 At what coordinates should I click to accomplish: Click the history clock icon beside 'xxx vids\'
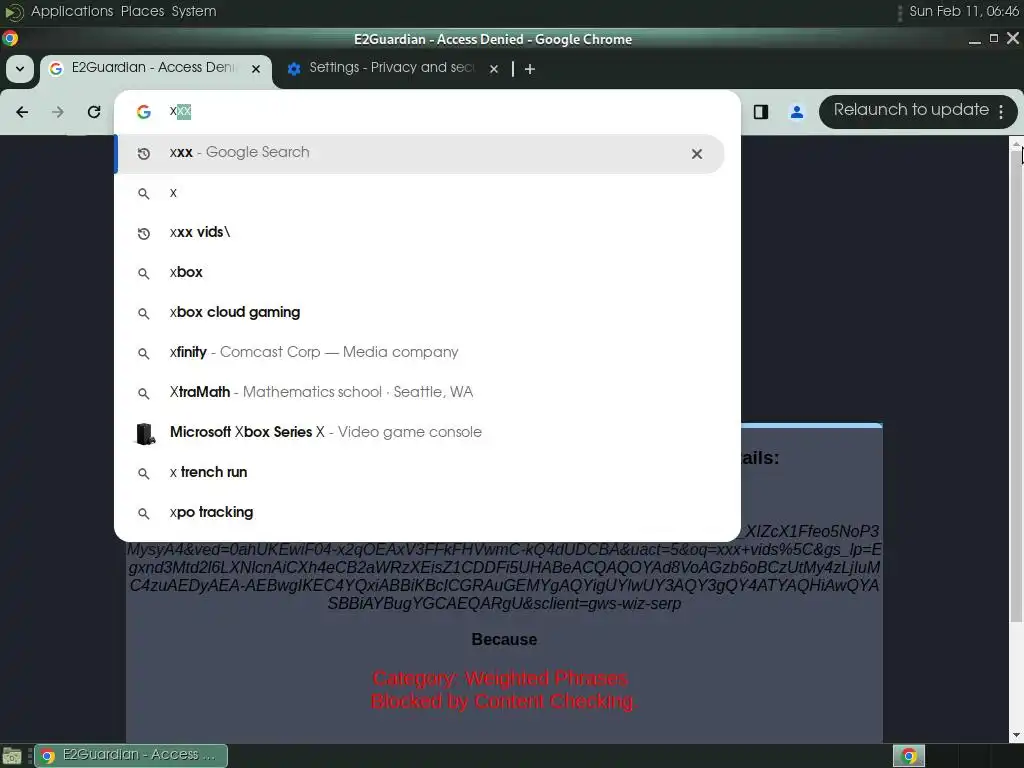[144, 233]
